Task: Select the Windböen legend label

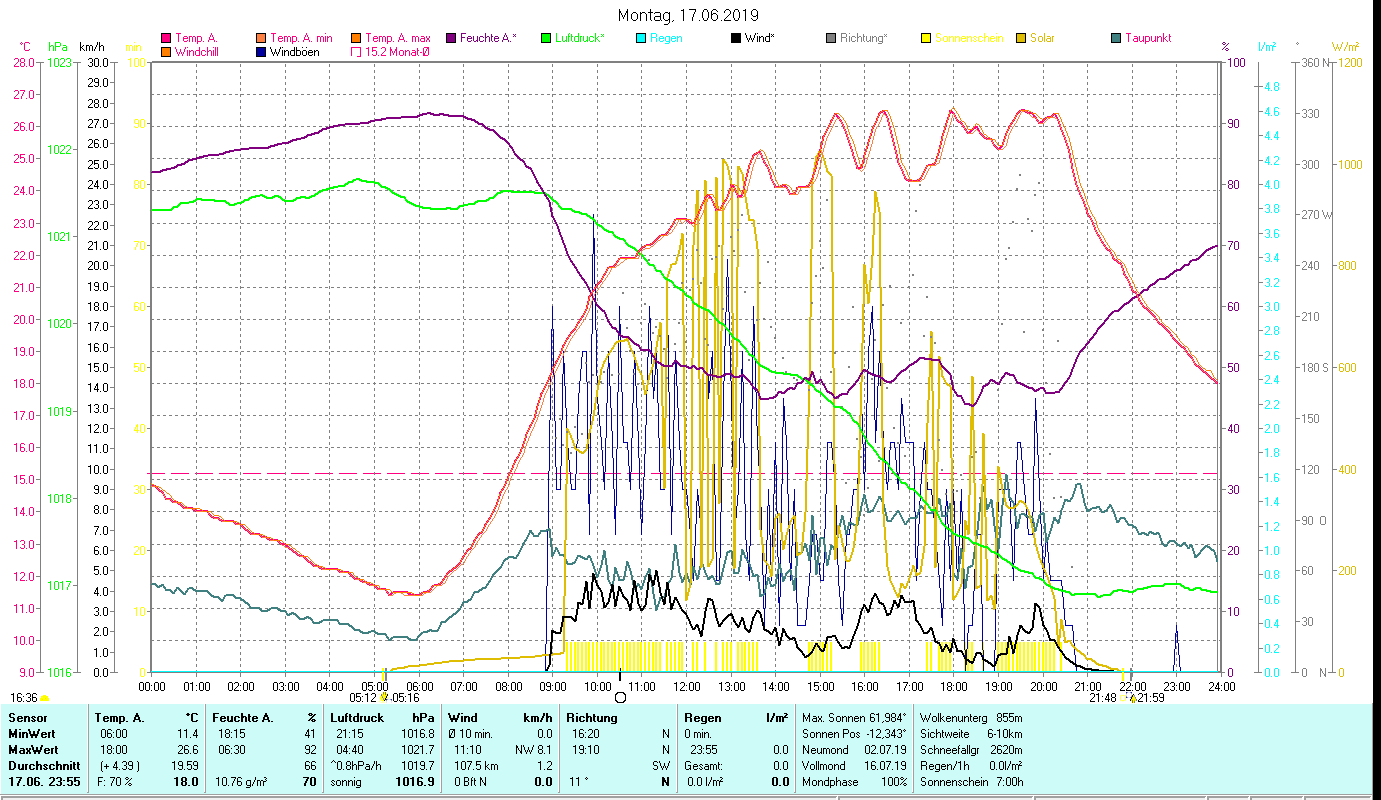Action: (295, 52)
